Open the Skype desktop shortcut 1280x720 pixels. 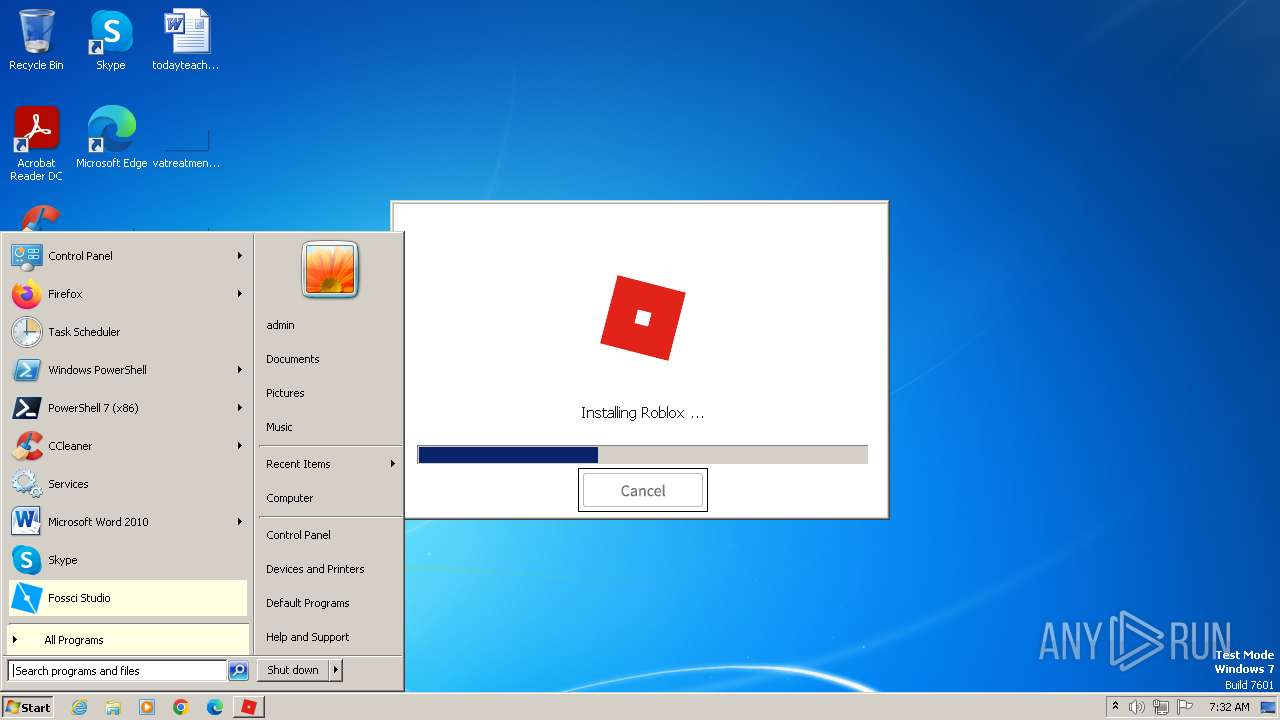(111, 41)
